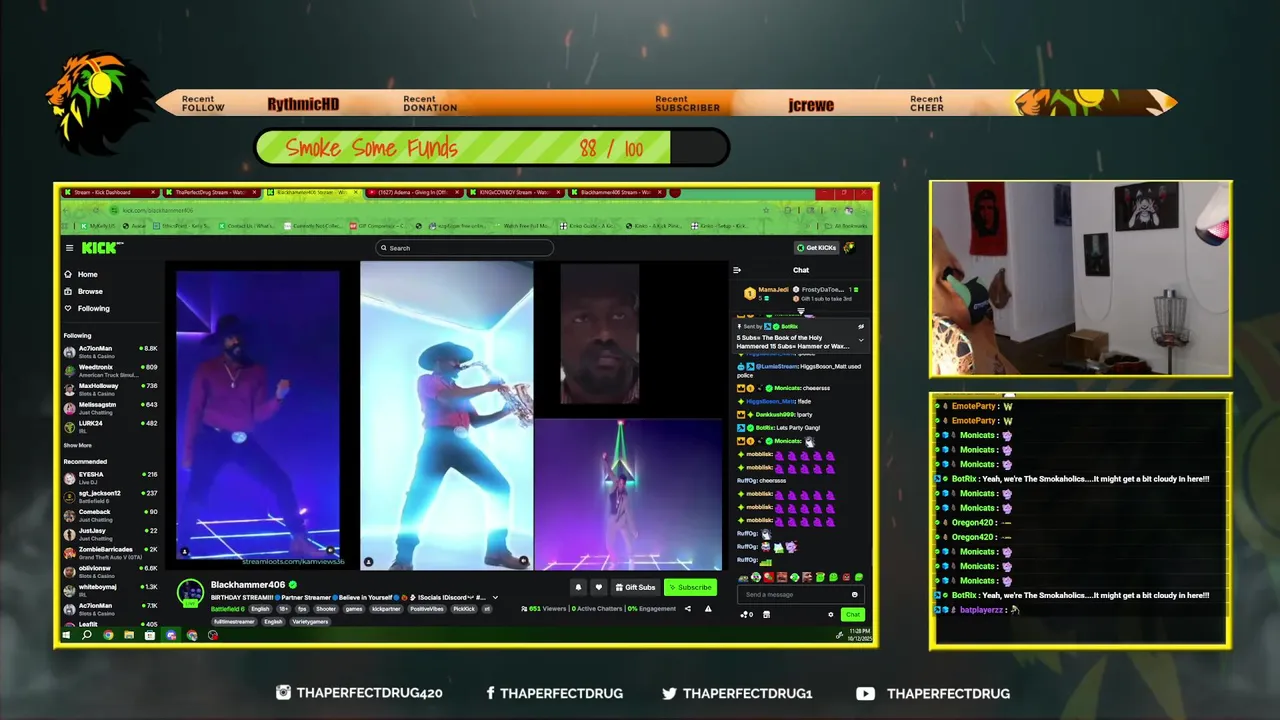Open oblivionsw recommended channel
This screenshot has height=720, width=1280.
[110, 571]
